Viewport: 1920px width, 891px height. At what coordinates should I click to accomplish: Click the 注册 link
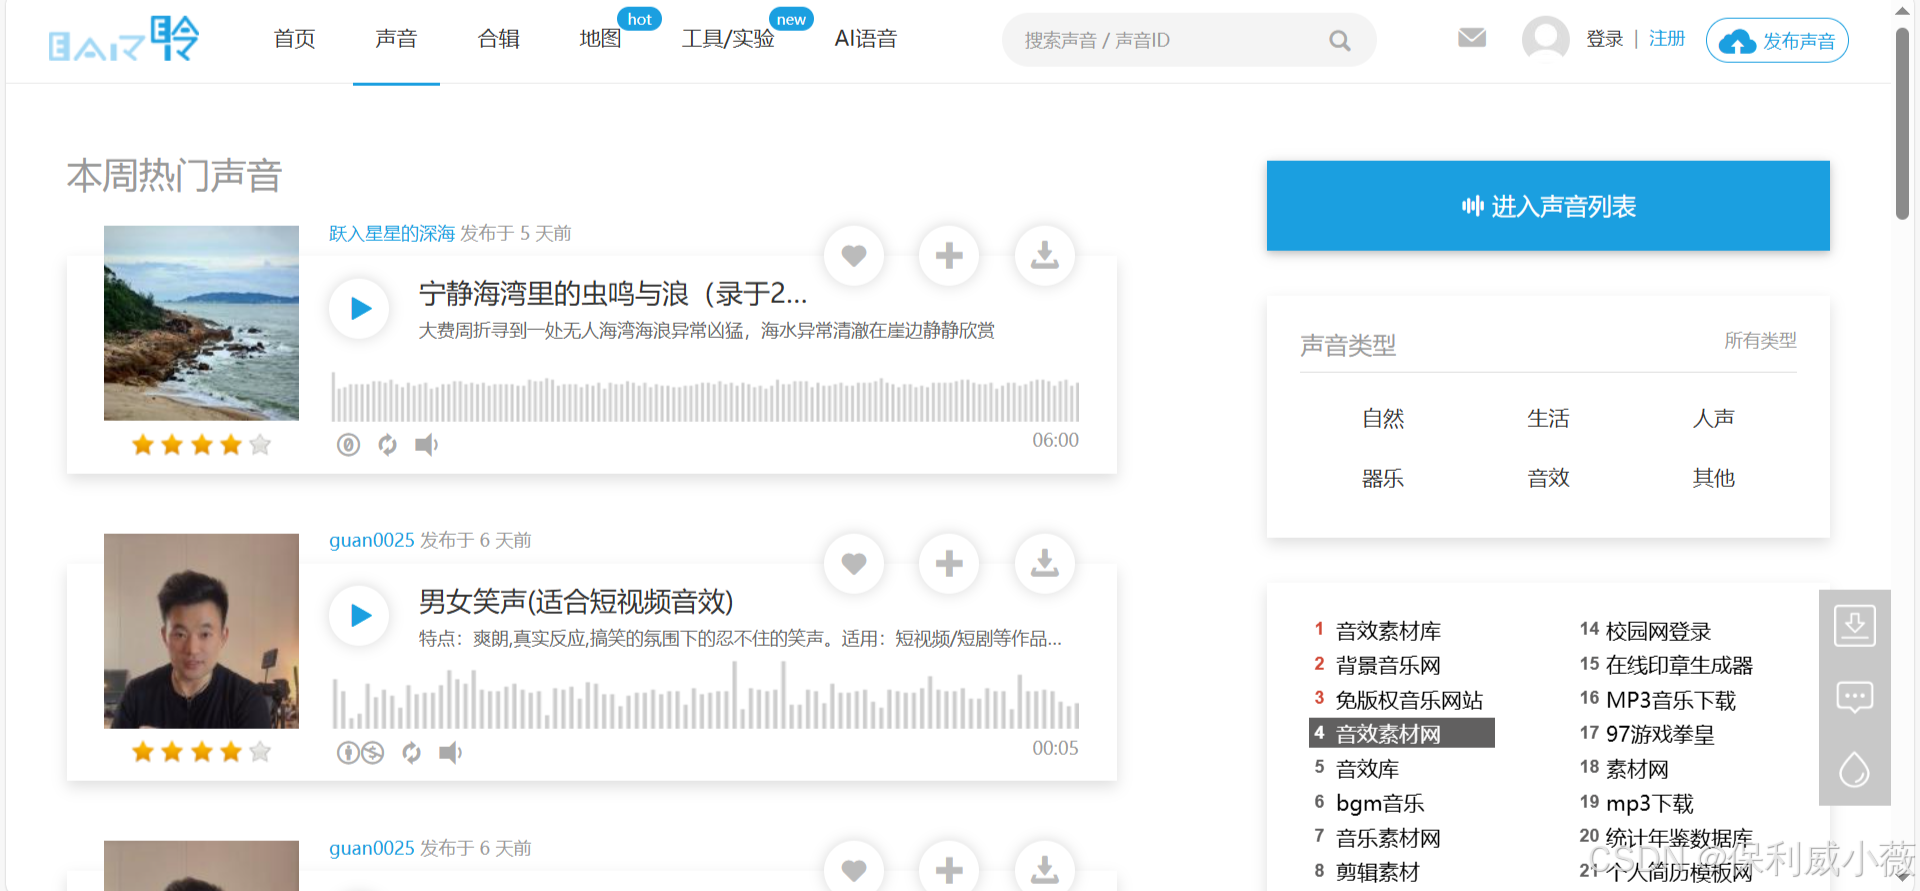1667,39
